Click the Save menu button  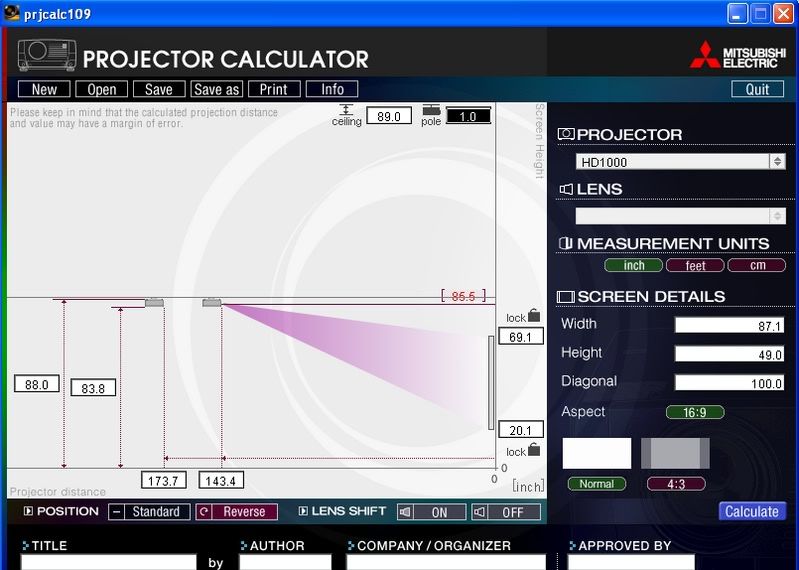pos(159,89)
